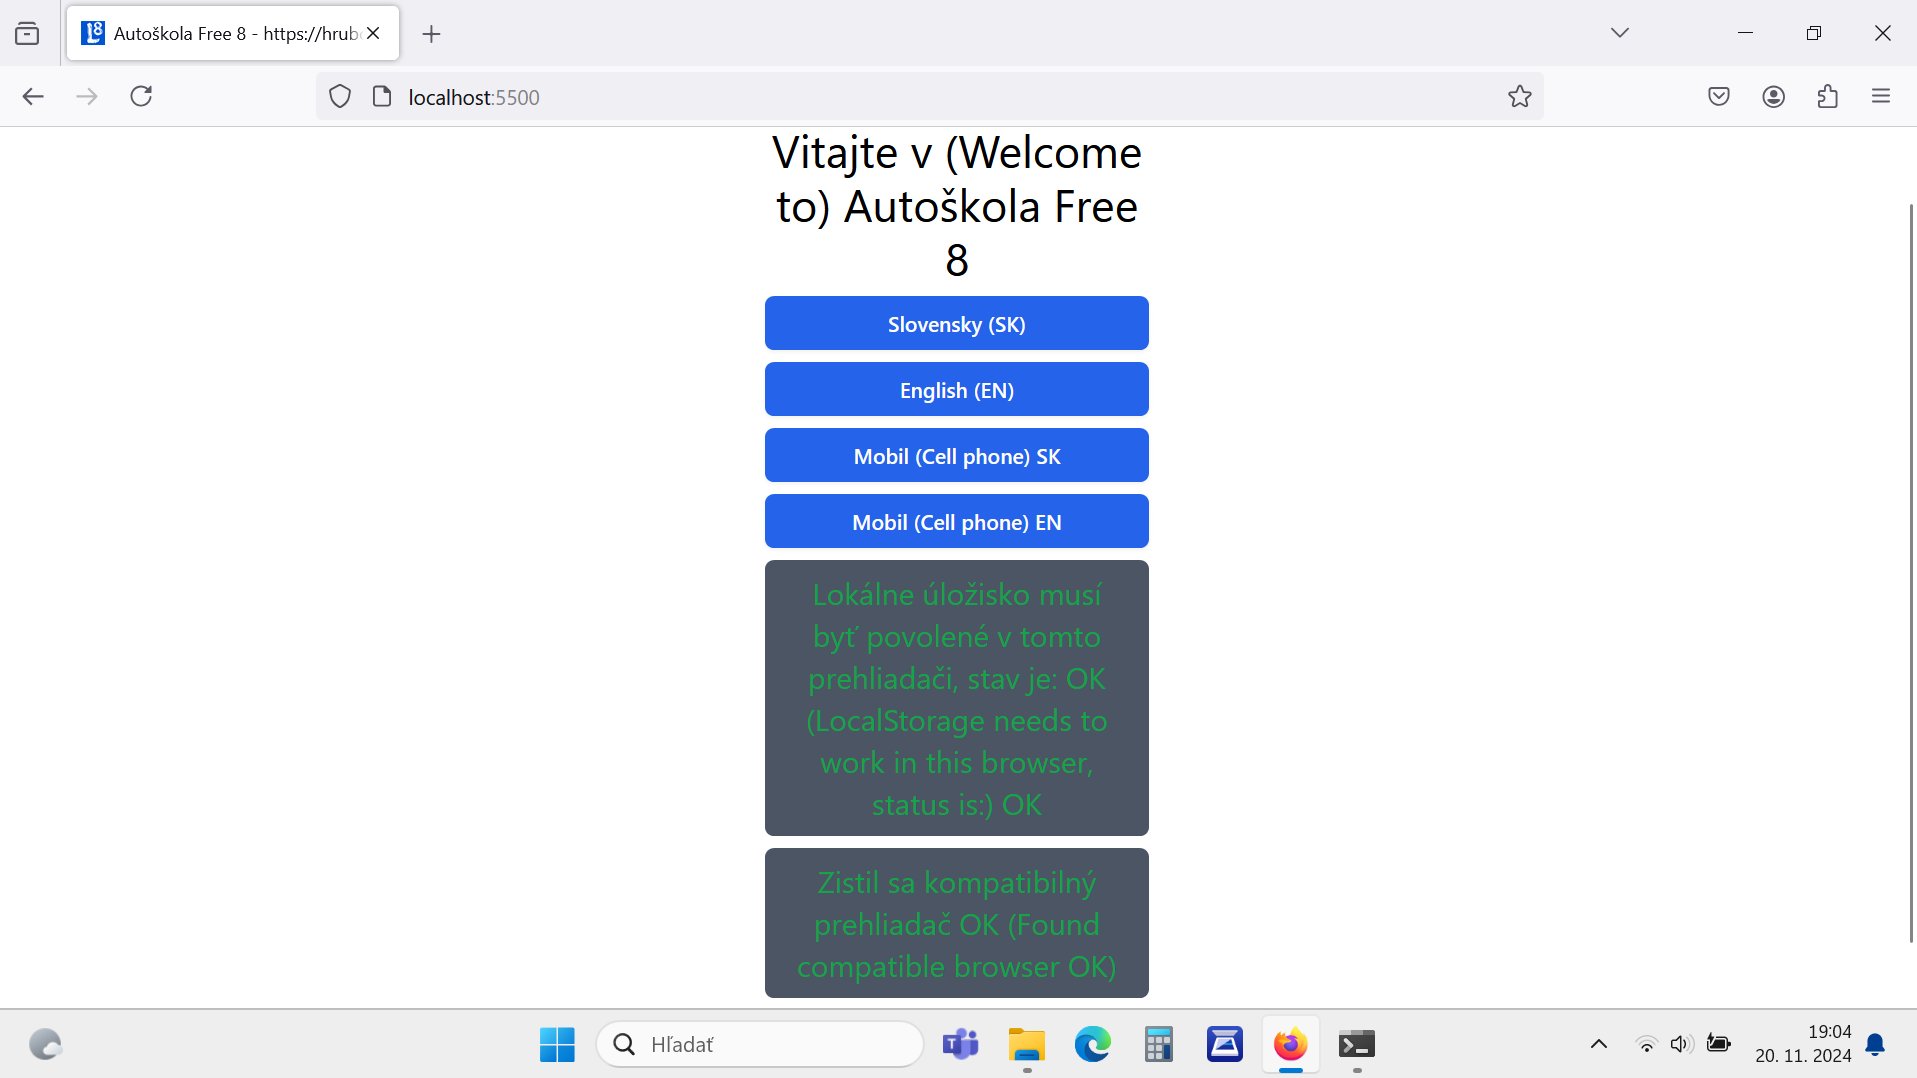Viewport: 1917px width, 1078px height.
Task: Open Microsoft Teams from the taskbar
Action: pos(960,1044)
